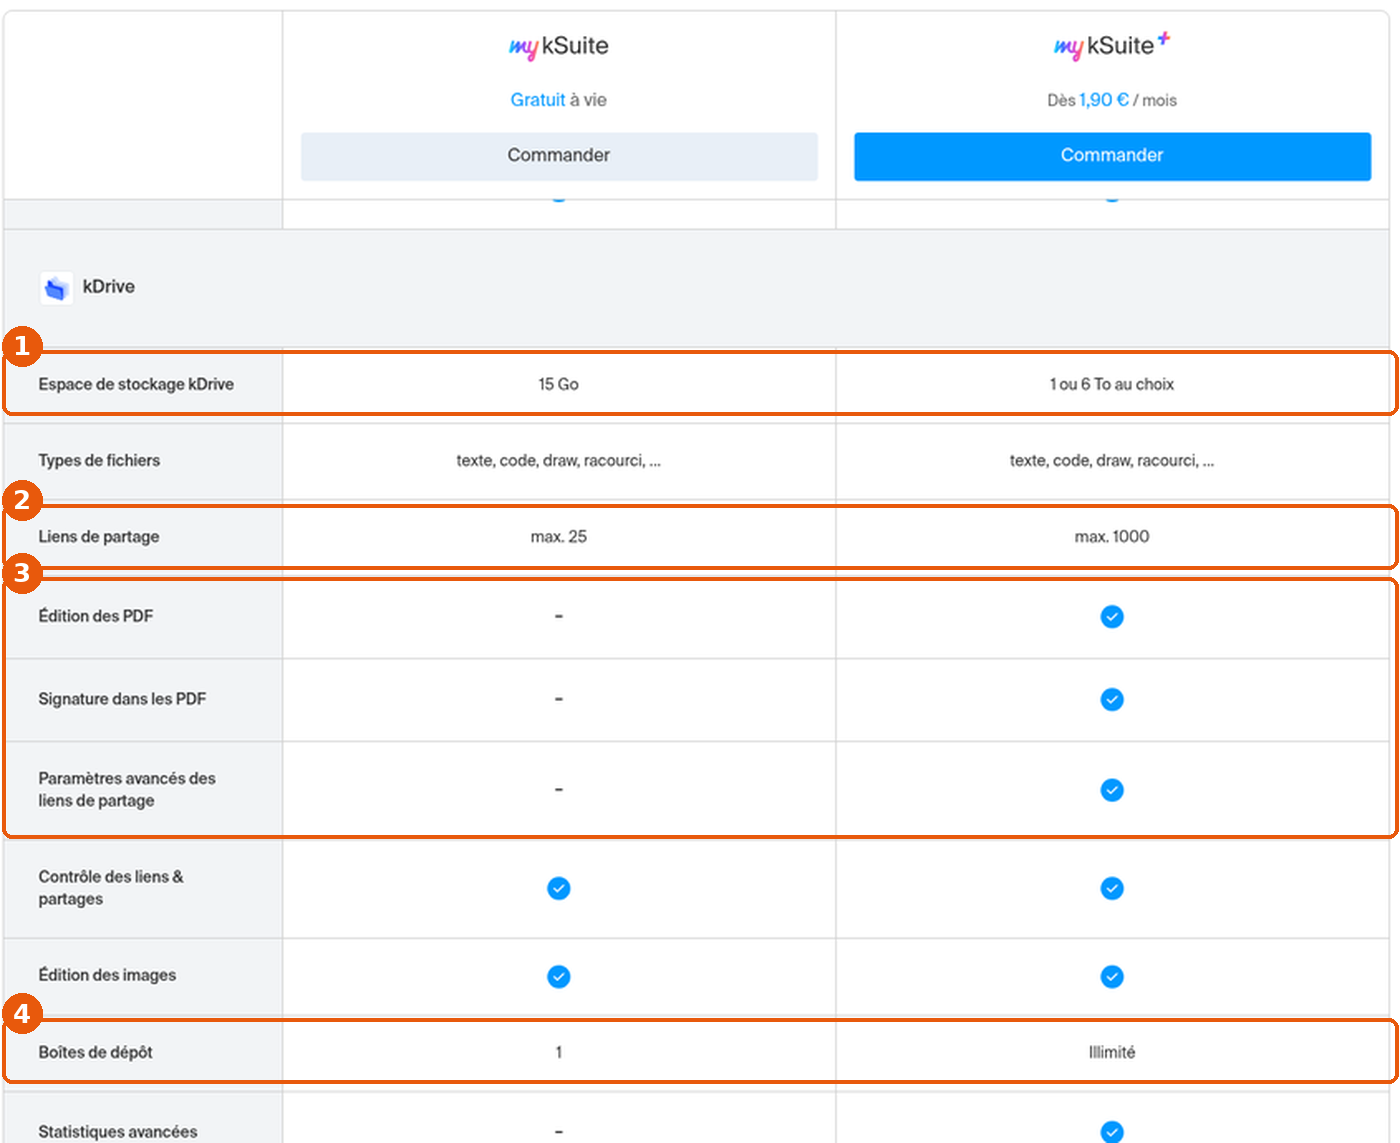Click the 'max. 1000' share links value
The height and width of the screenshot is (1143, 1400).
click(x=1112, y=537)
